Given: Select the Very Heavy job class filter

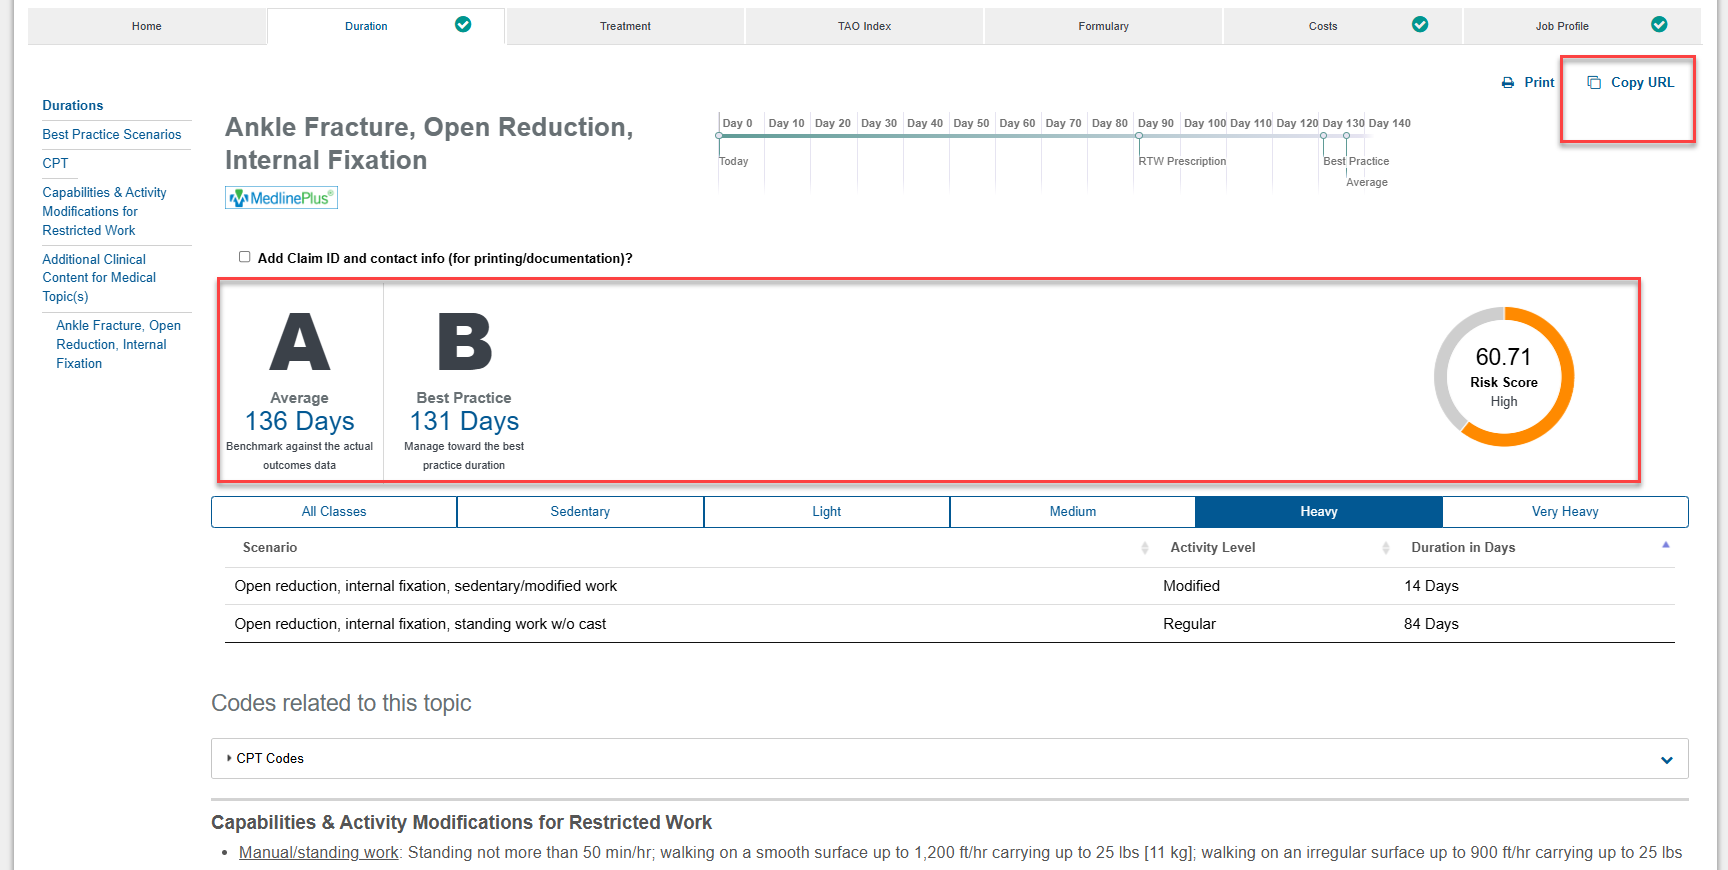Looking at the screenshot, I should point(1565,512).
